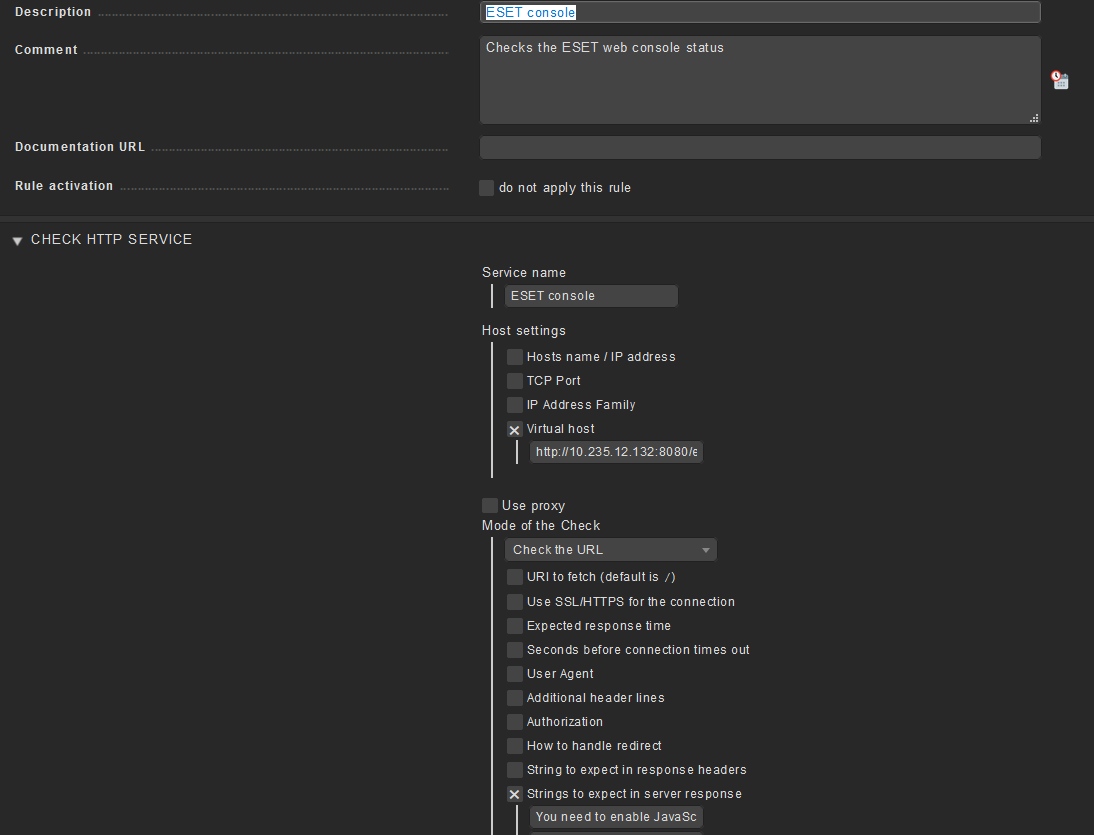
Task: Tick the User Agent checkbox
Action: pyautogui.click(x=515, y=674)
